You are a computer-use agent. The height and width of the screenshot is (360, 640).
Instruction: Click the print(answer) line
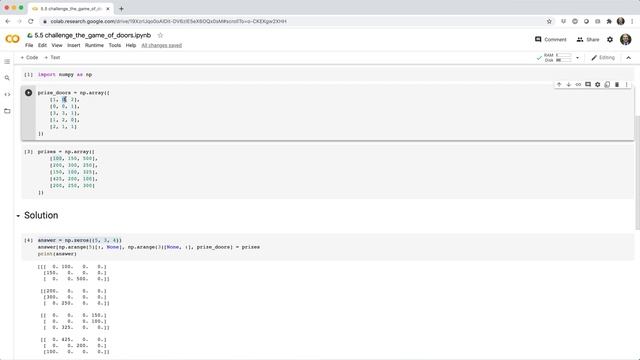(x=57, y=254)
